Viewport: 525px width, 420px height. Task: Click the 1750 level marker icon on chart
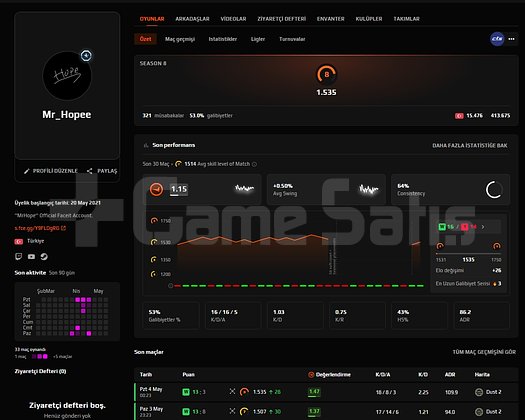coord(154,221)
